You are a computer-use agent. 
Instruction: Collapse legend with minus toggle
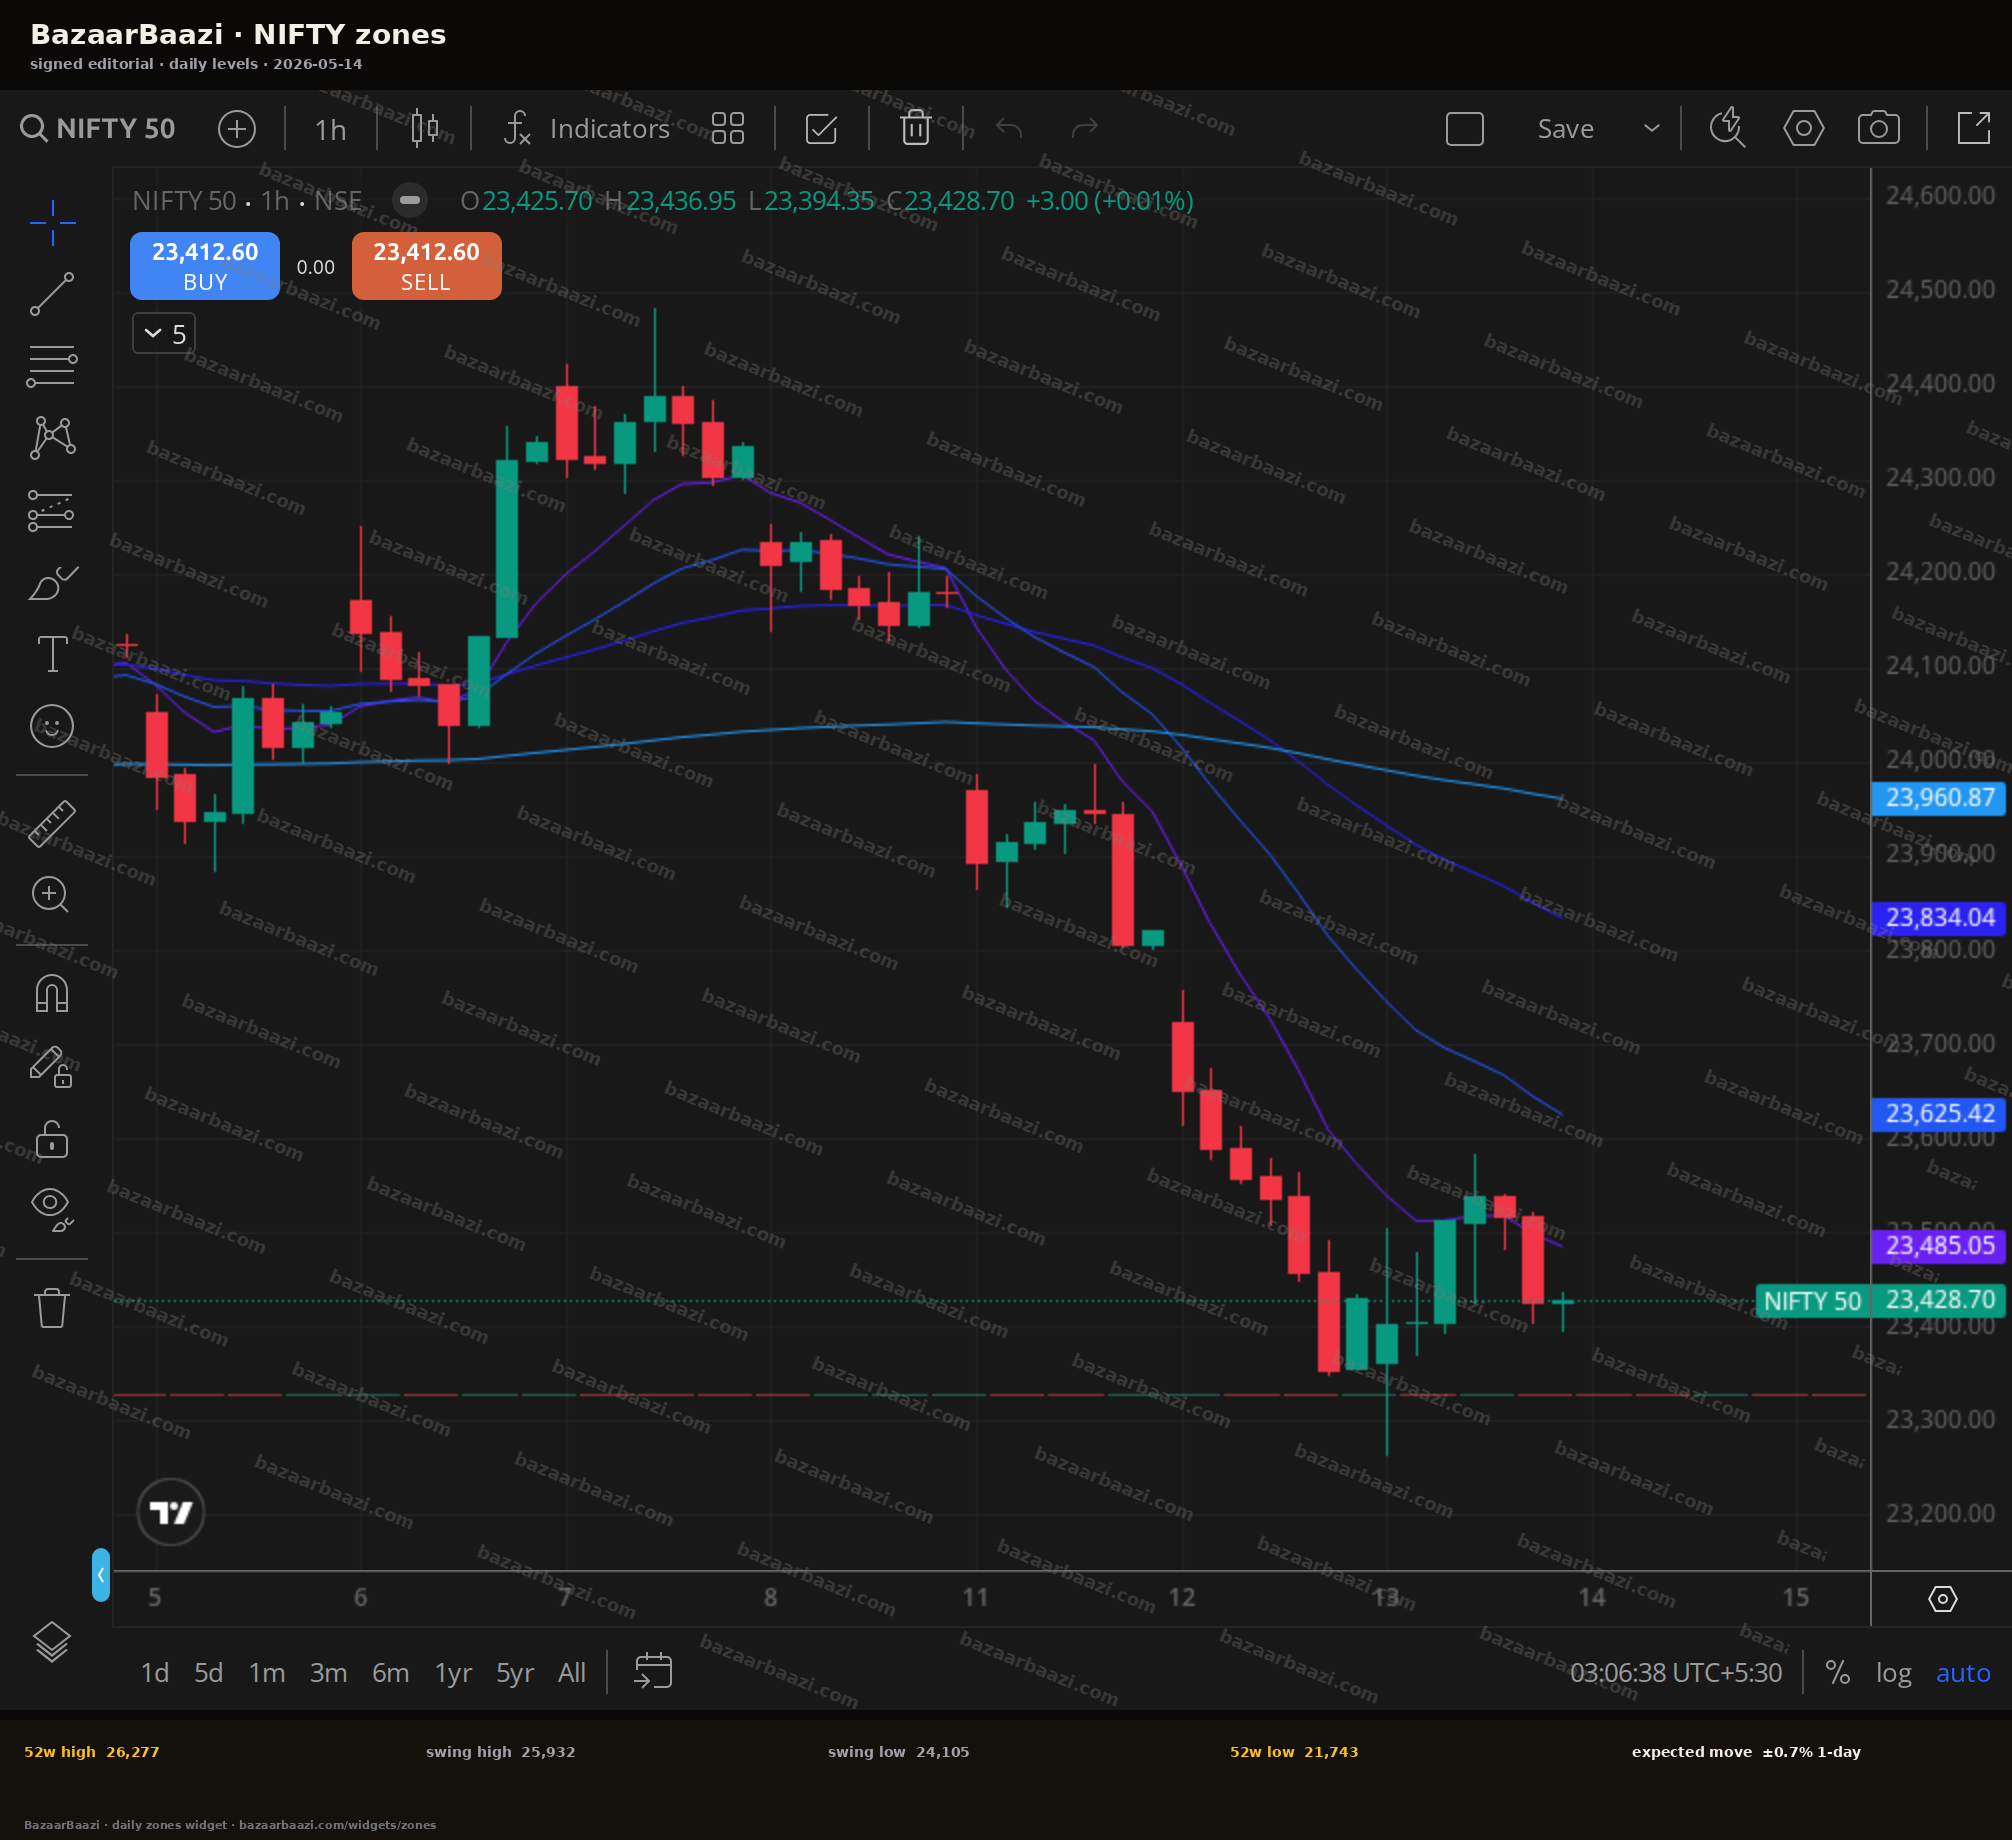(x=409, y=201)
